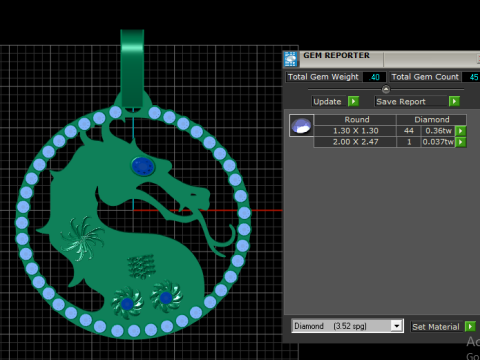Click the round diamond gem thumbnail
Screen dimensions: 480x360
tap(301, 126)
